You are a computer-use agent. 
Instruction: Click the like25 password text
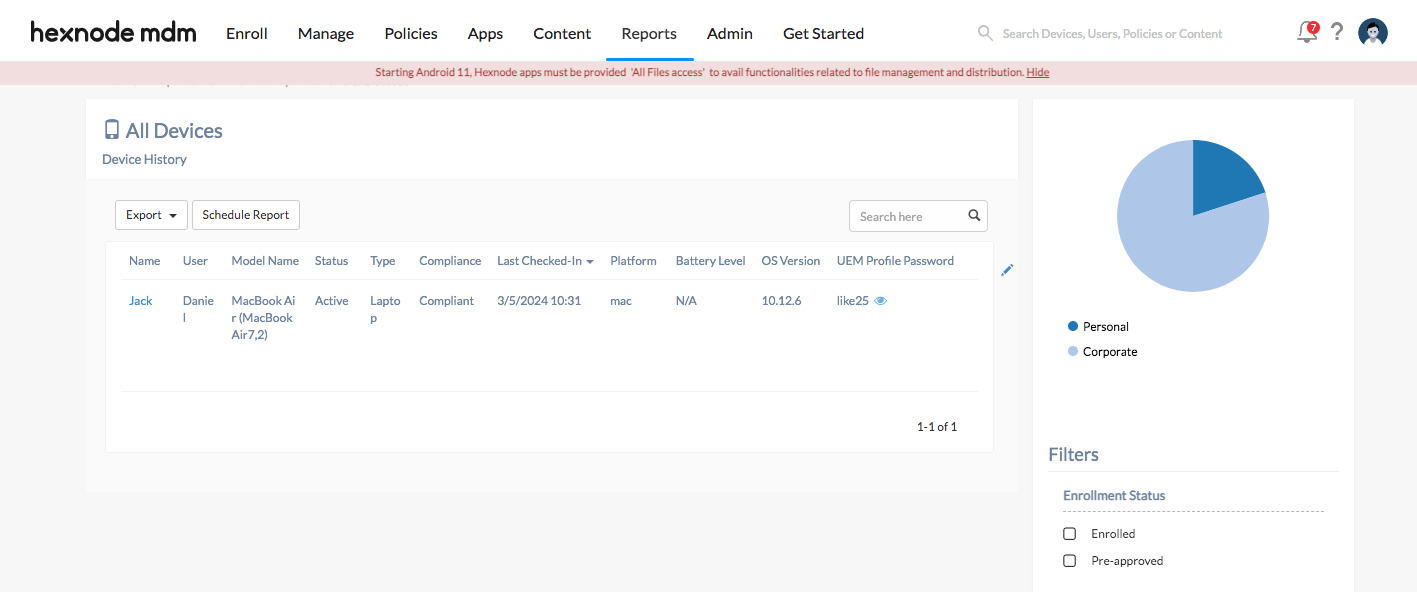point(852,300)
